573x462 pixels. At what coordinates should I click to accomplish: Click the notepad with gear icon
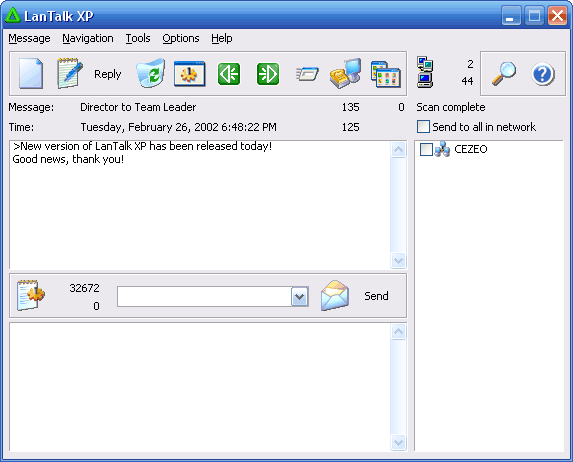[x=31, y=295]
